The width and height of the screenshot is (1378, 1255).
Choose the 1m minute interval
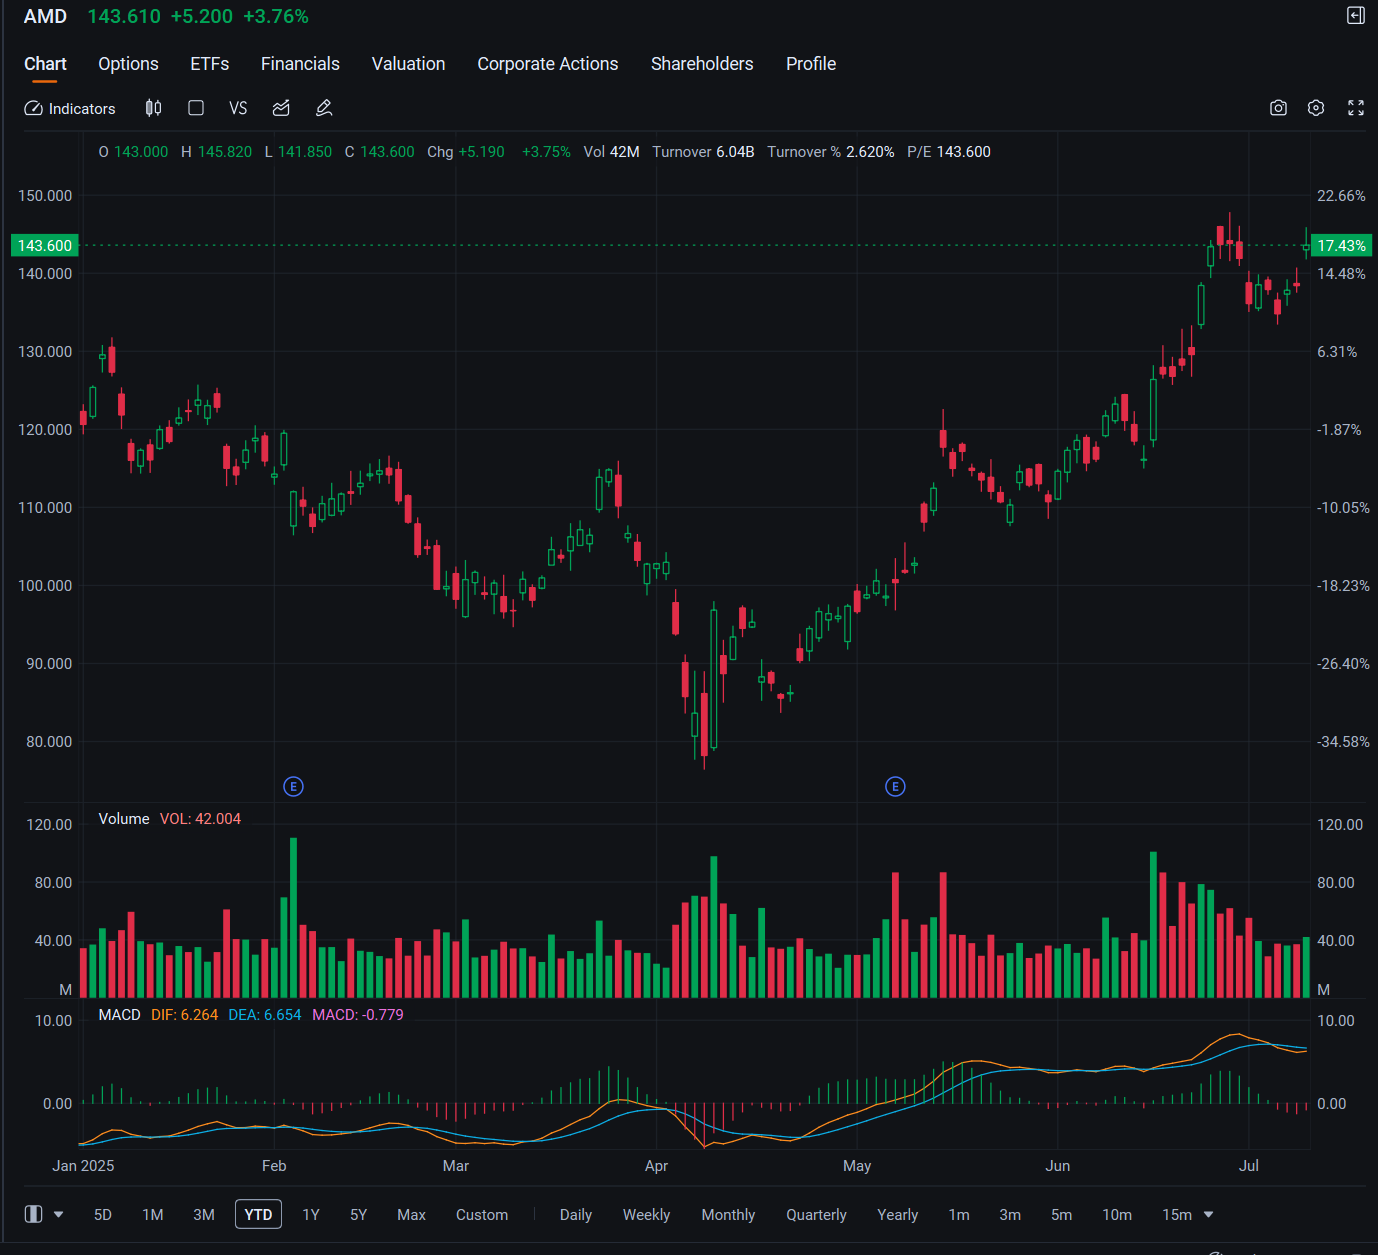959,1214
